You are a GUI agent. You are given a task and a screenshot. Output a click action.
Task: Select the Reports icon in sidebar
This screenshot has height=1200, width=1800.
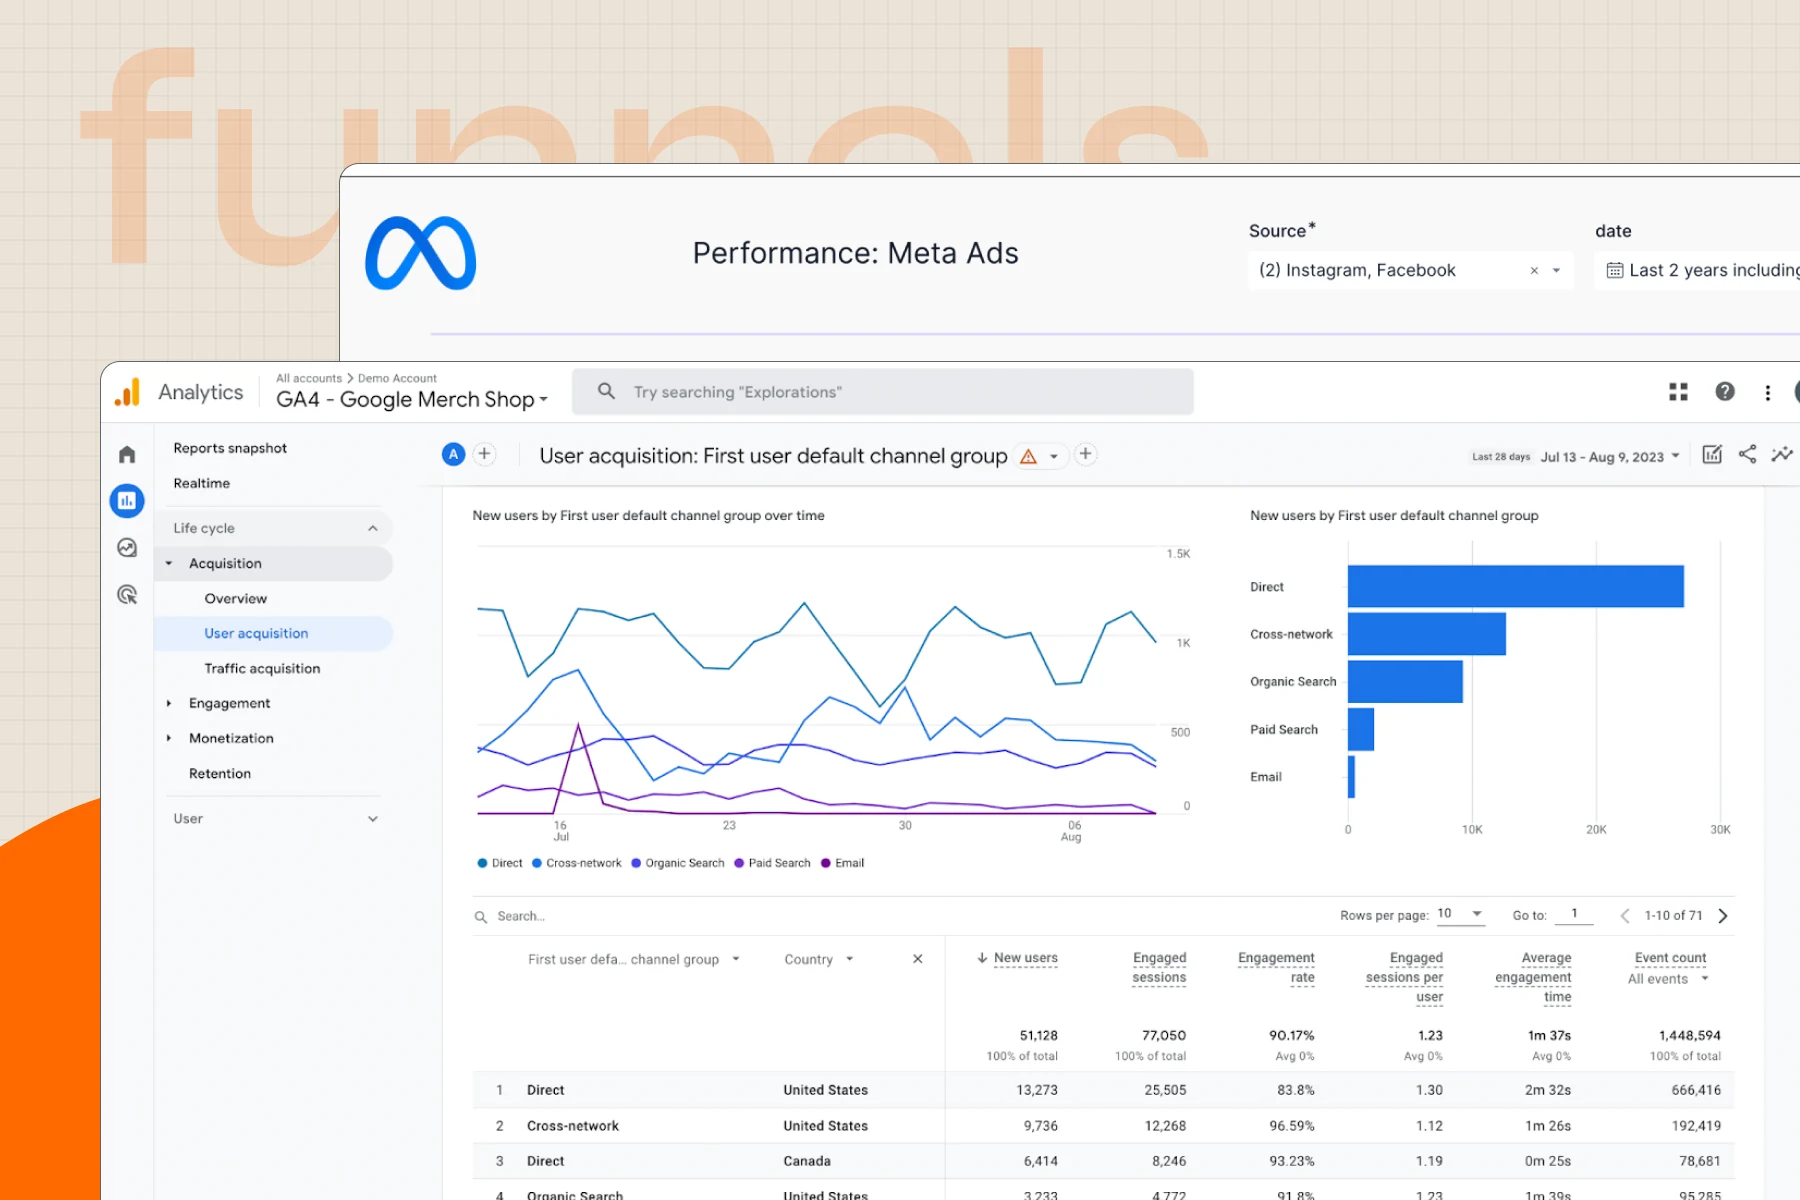(127, 501)
